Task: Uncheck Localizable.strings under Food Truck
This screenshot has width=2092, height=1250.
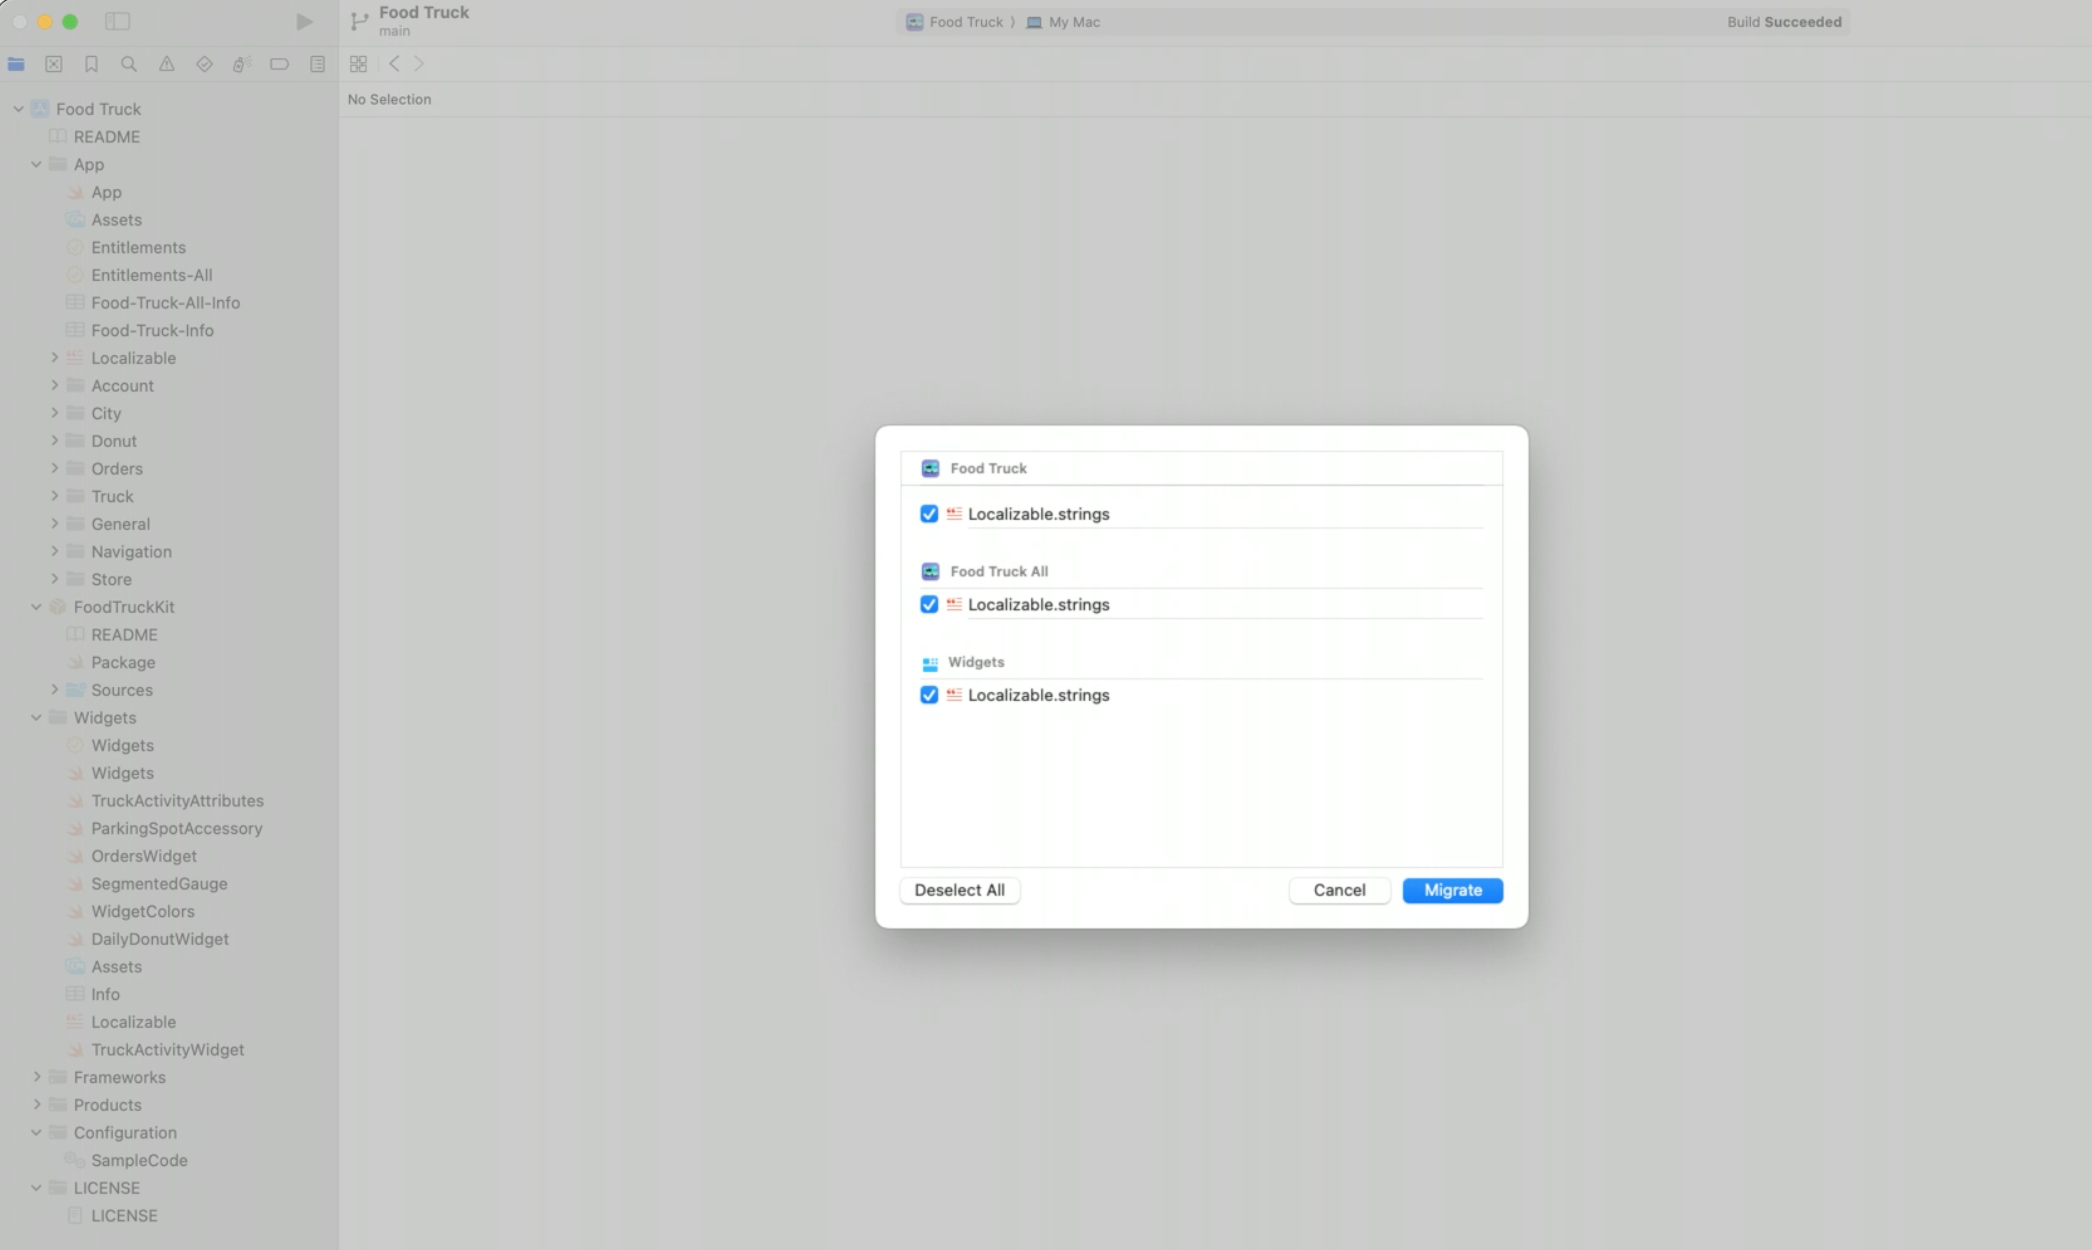Action: pyautogui.click(x=929, y=513)
